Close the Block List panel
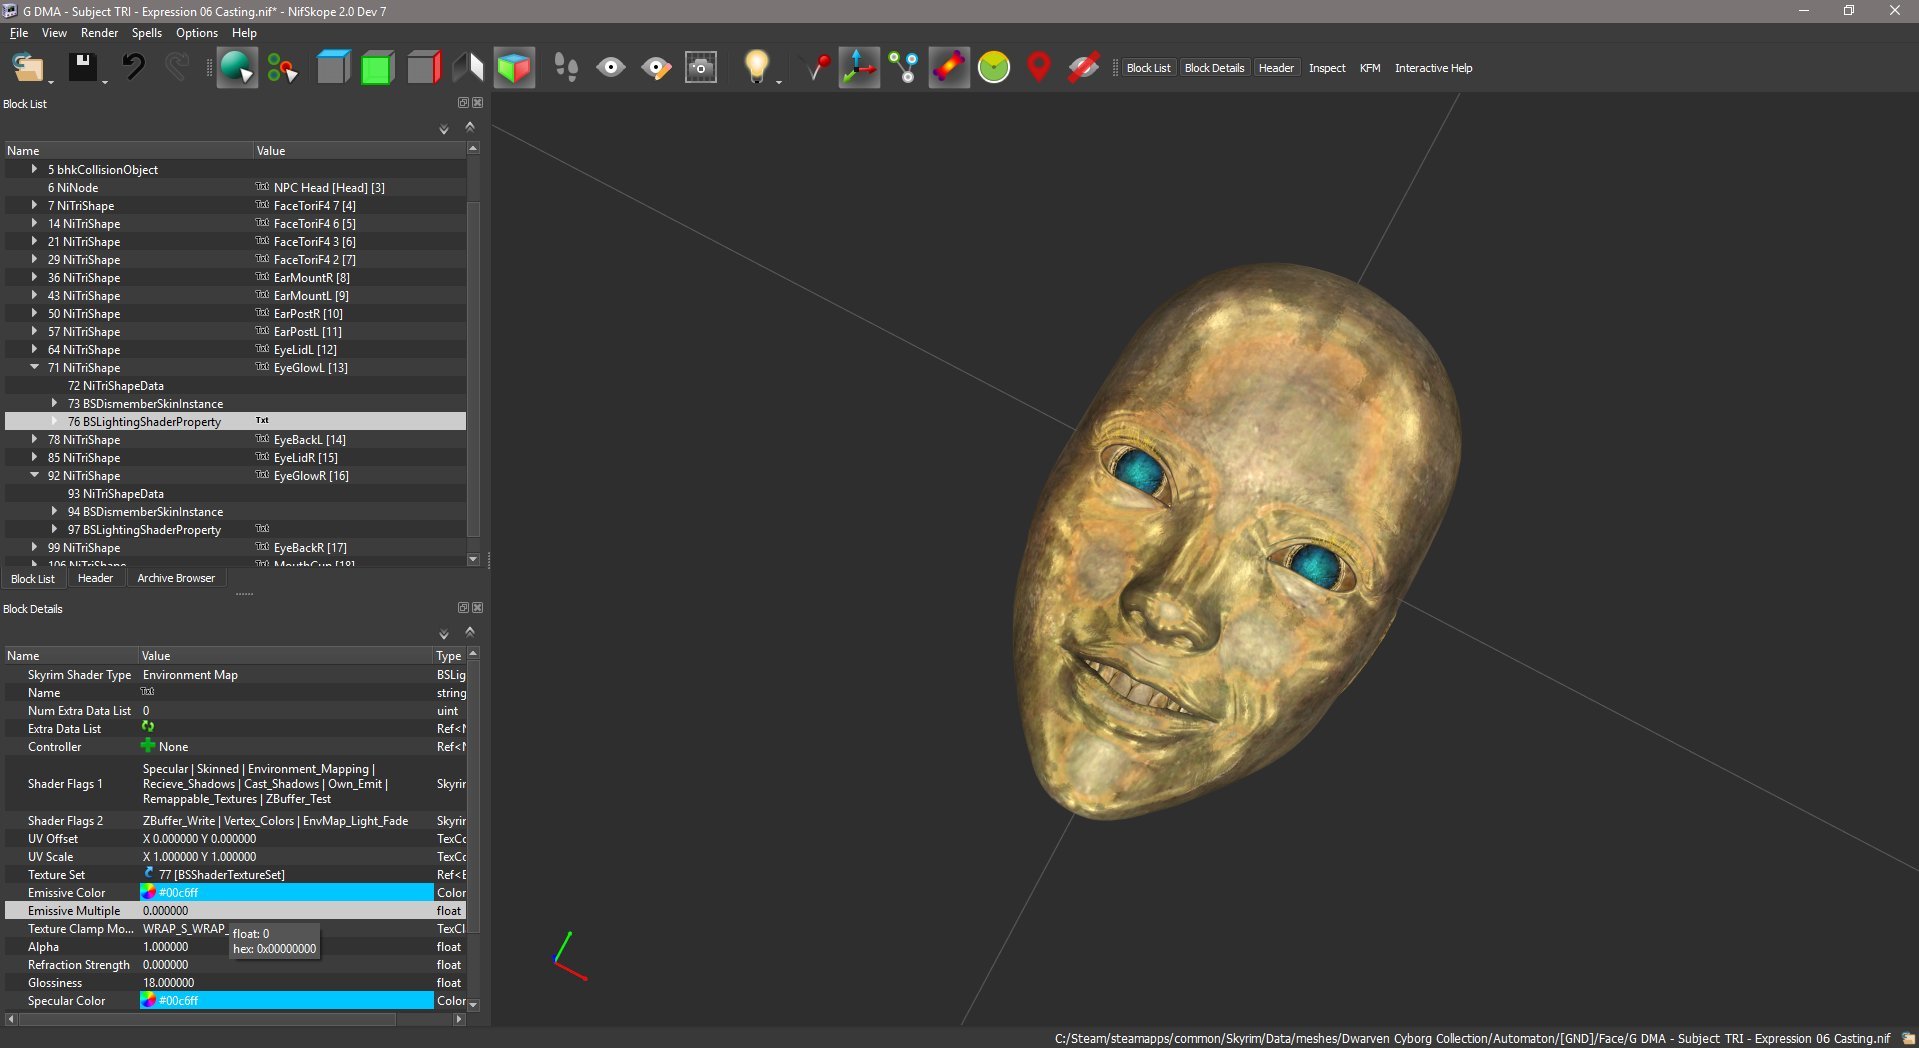The height and width of the screenshot is (1048, 1919). [x=478, y=103]
